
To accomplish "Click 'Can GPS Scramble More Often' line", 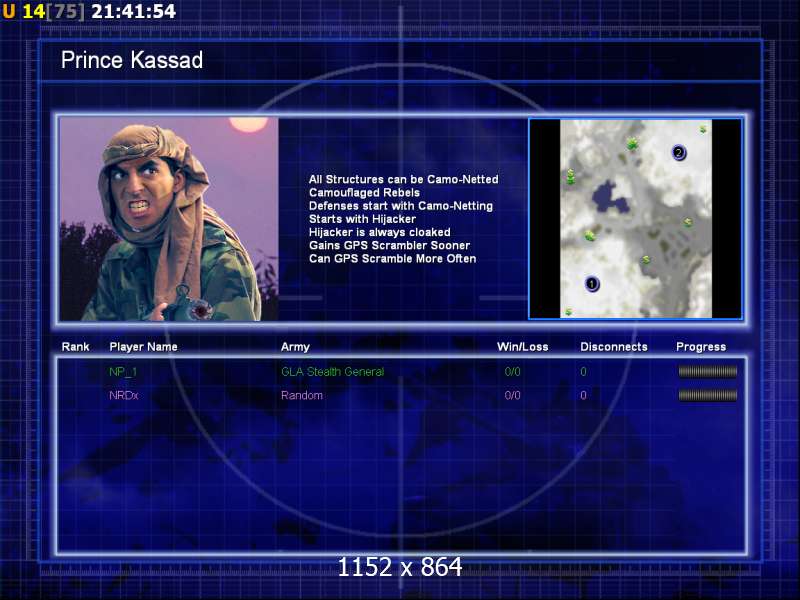I will click(x=392, y=259).
